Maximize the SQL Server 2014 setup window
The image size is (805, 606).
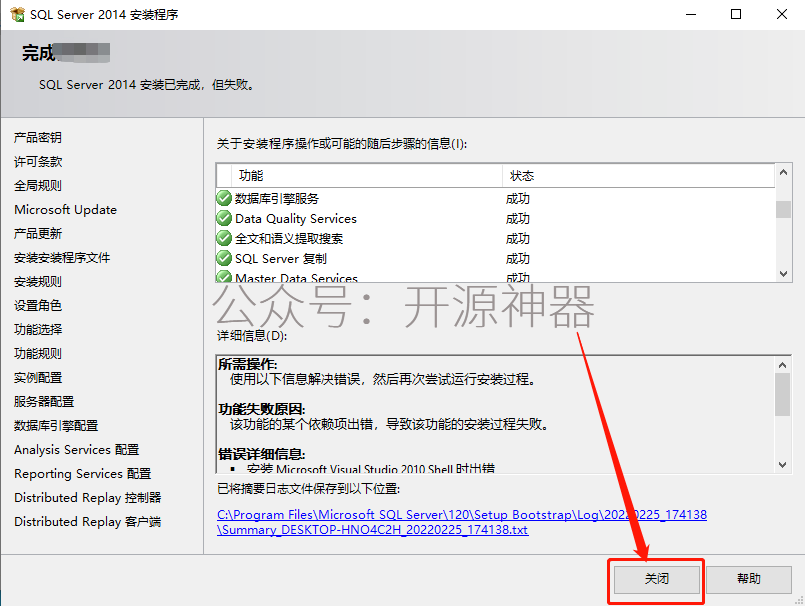[736, 14]
